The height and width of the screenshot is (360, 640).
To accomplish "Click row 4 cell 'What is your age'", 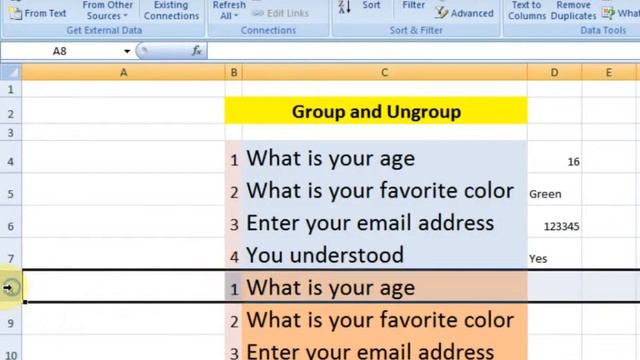I will pyautogui.click(x=384, y=158).
